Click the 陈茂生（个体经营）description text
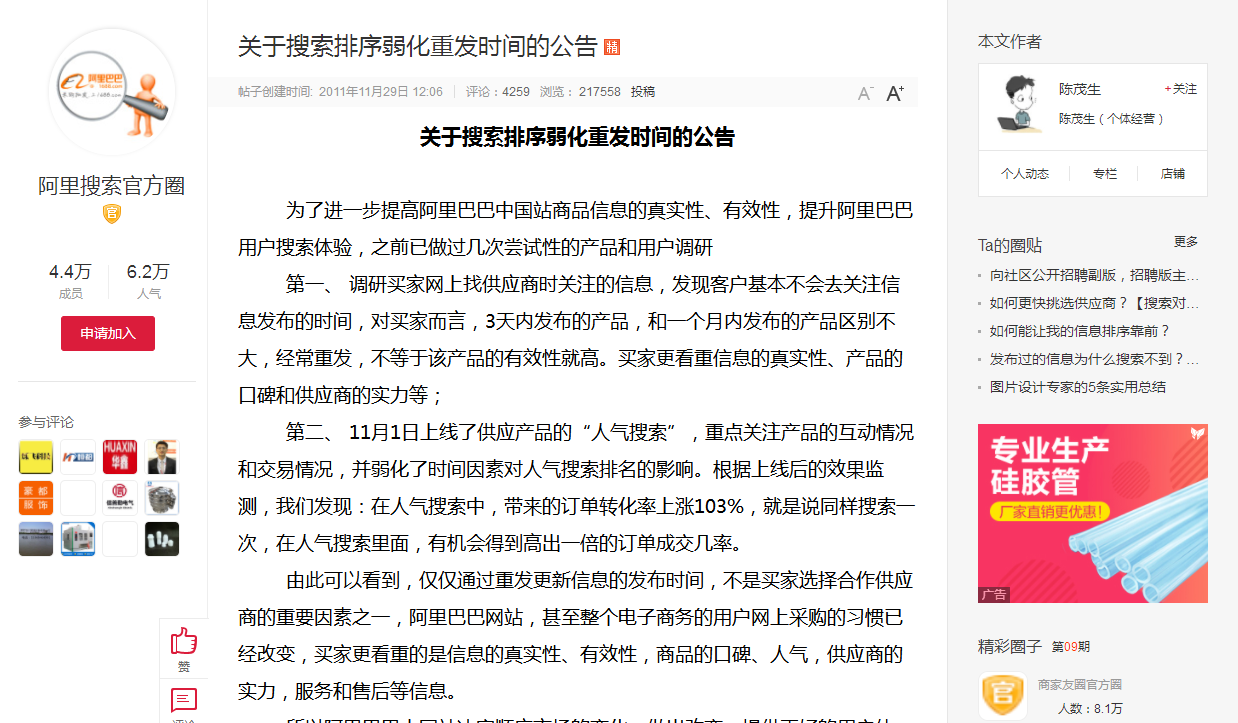The width and height of the screenshot is (1238, 723). click(1112, 119)
